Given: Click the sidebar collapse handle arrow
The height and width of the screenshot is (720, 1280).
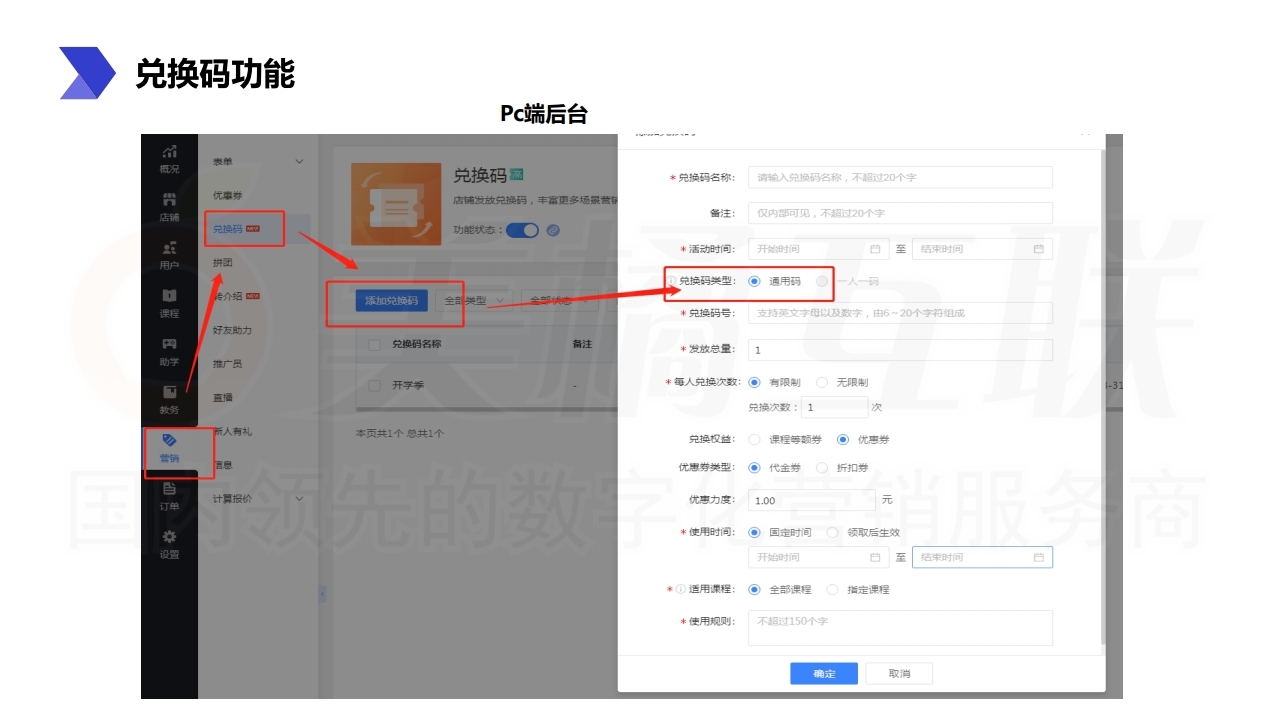Looking at the screenshot, I should (322, 594).
